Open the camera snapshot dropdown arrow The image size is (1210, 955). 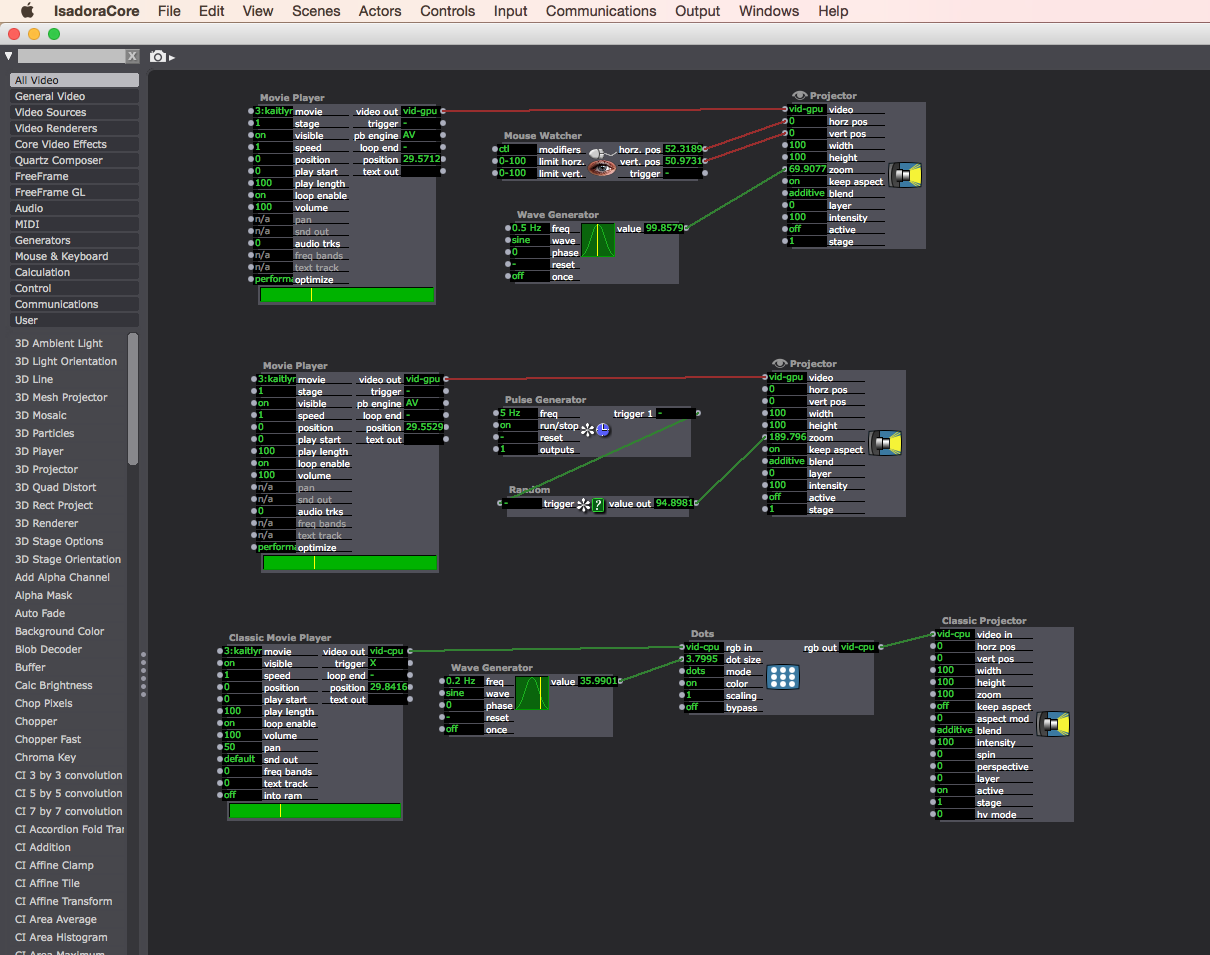172,58
